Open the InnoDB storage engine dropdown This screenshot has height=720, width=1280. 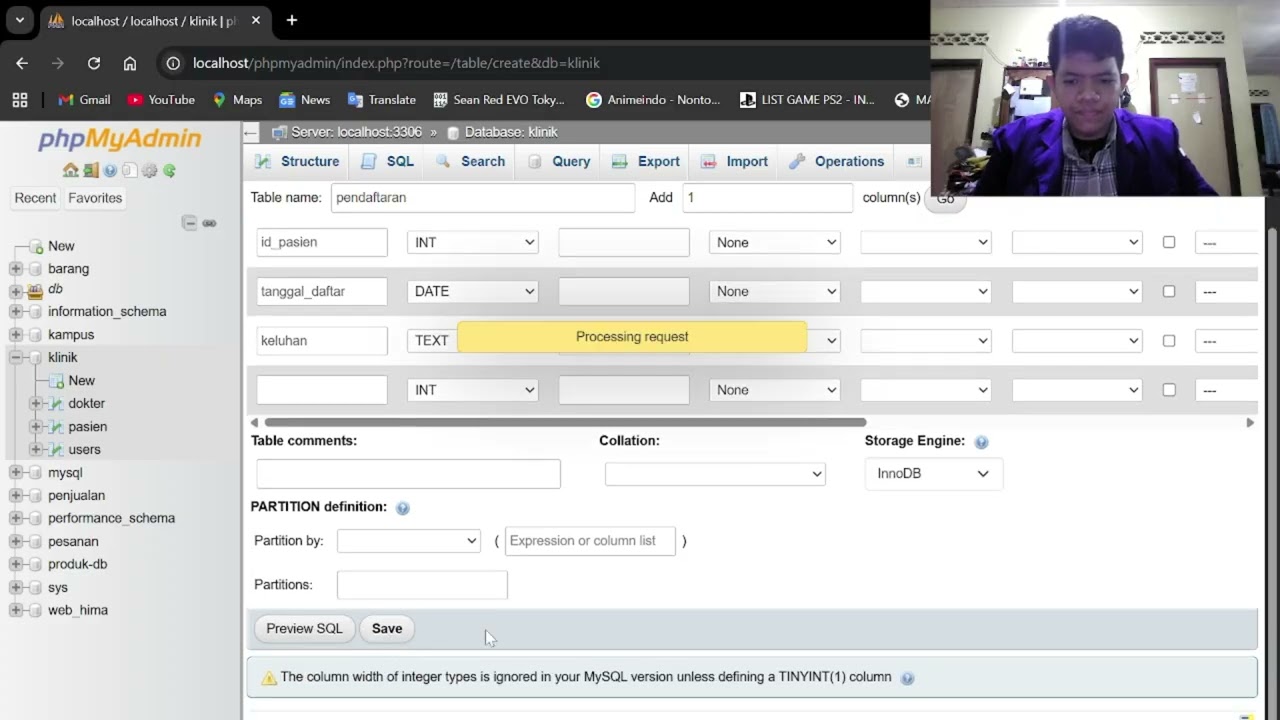coord(934,474)
